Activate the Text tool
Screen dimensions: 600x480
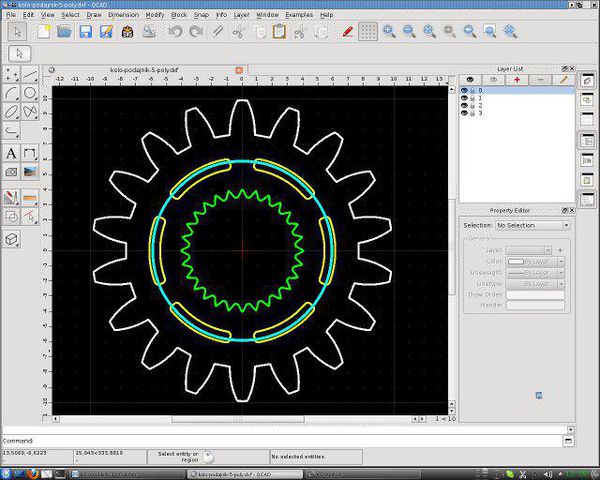11,153
